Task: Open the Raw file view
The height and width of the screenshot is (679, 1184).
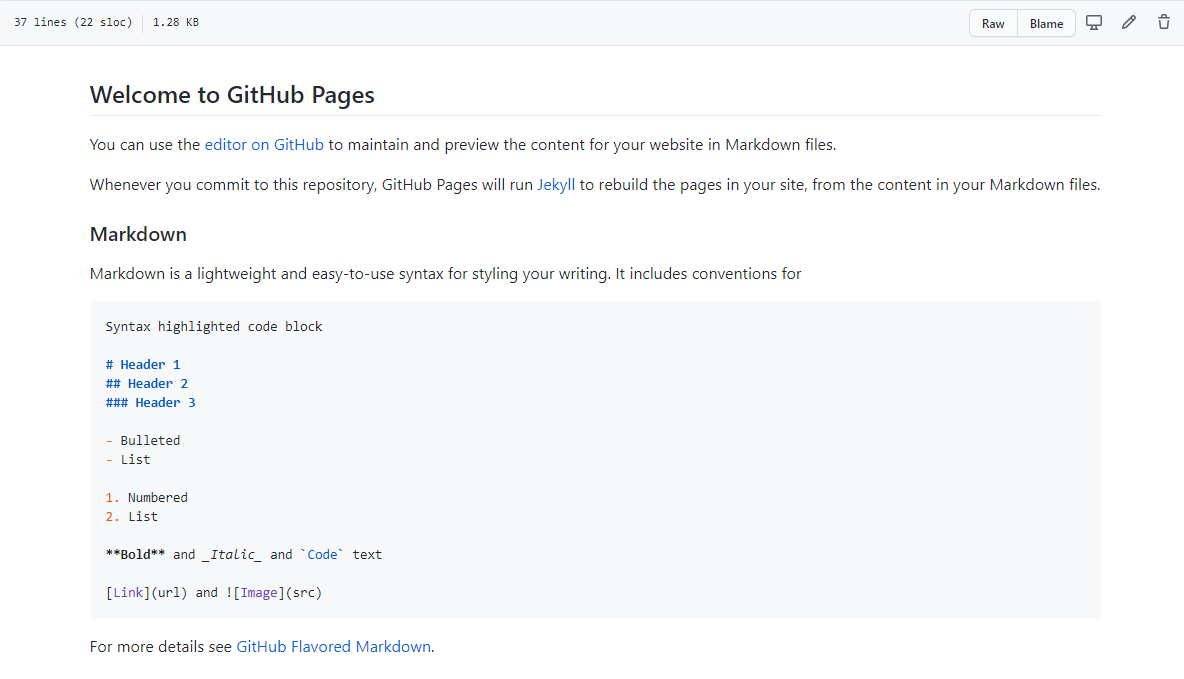Action: [x=993, y=23]
